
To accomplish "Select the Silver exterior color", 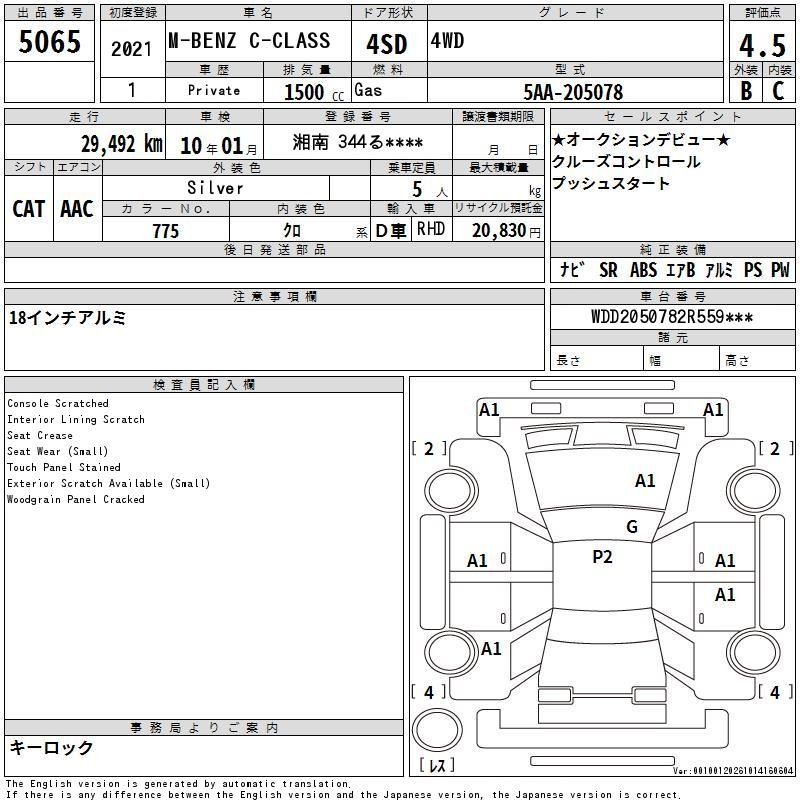I will coord(215,188).
